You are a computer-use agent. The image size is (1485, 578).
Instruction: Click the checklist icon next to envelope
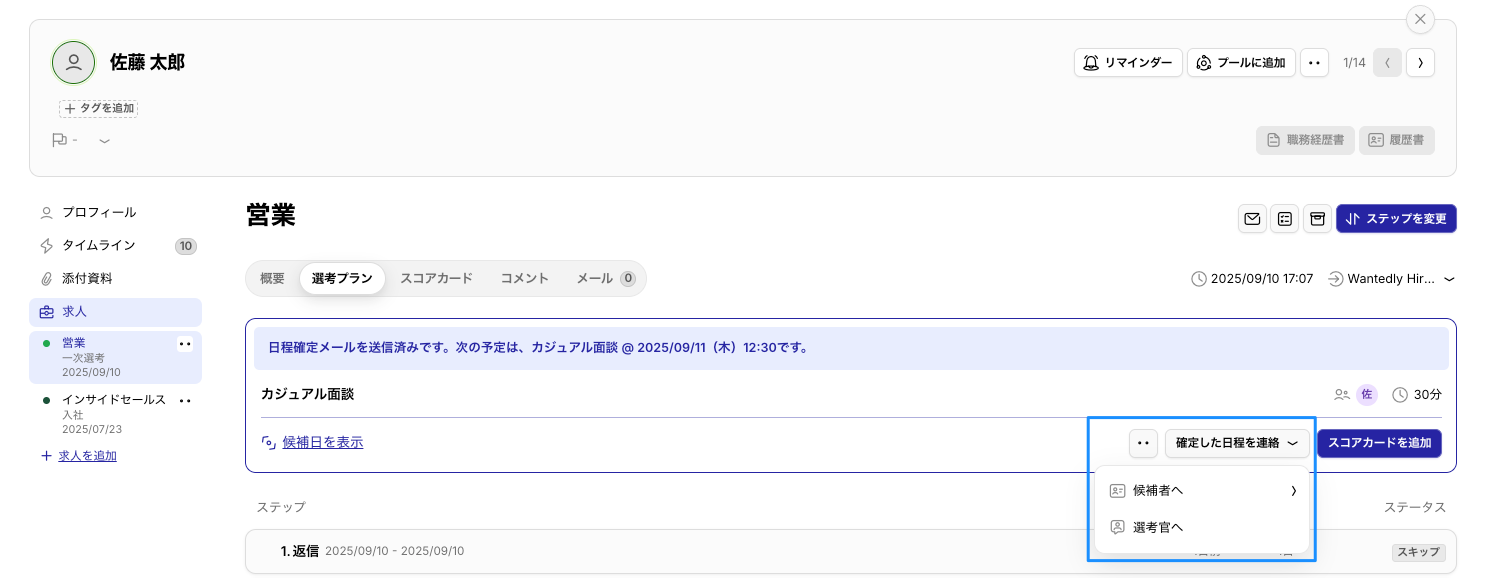point(1285,219)
